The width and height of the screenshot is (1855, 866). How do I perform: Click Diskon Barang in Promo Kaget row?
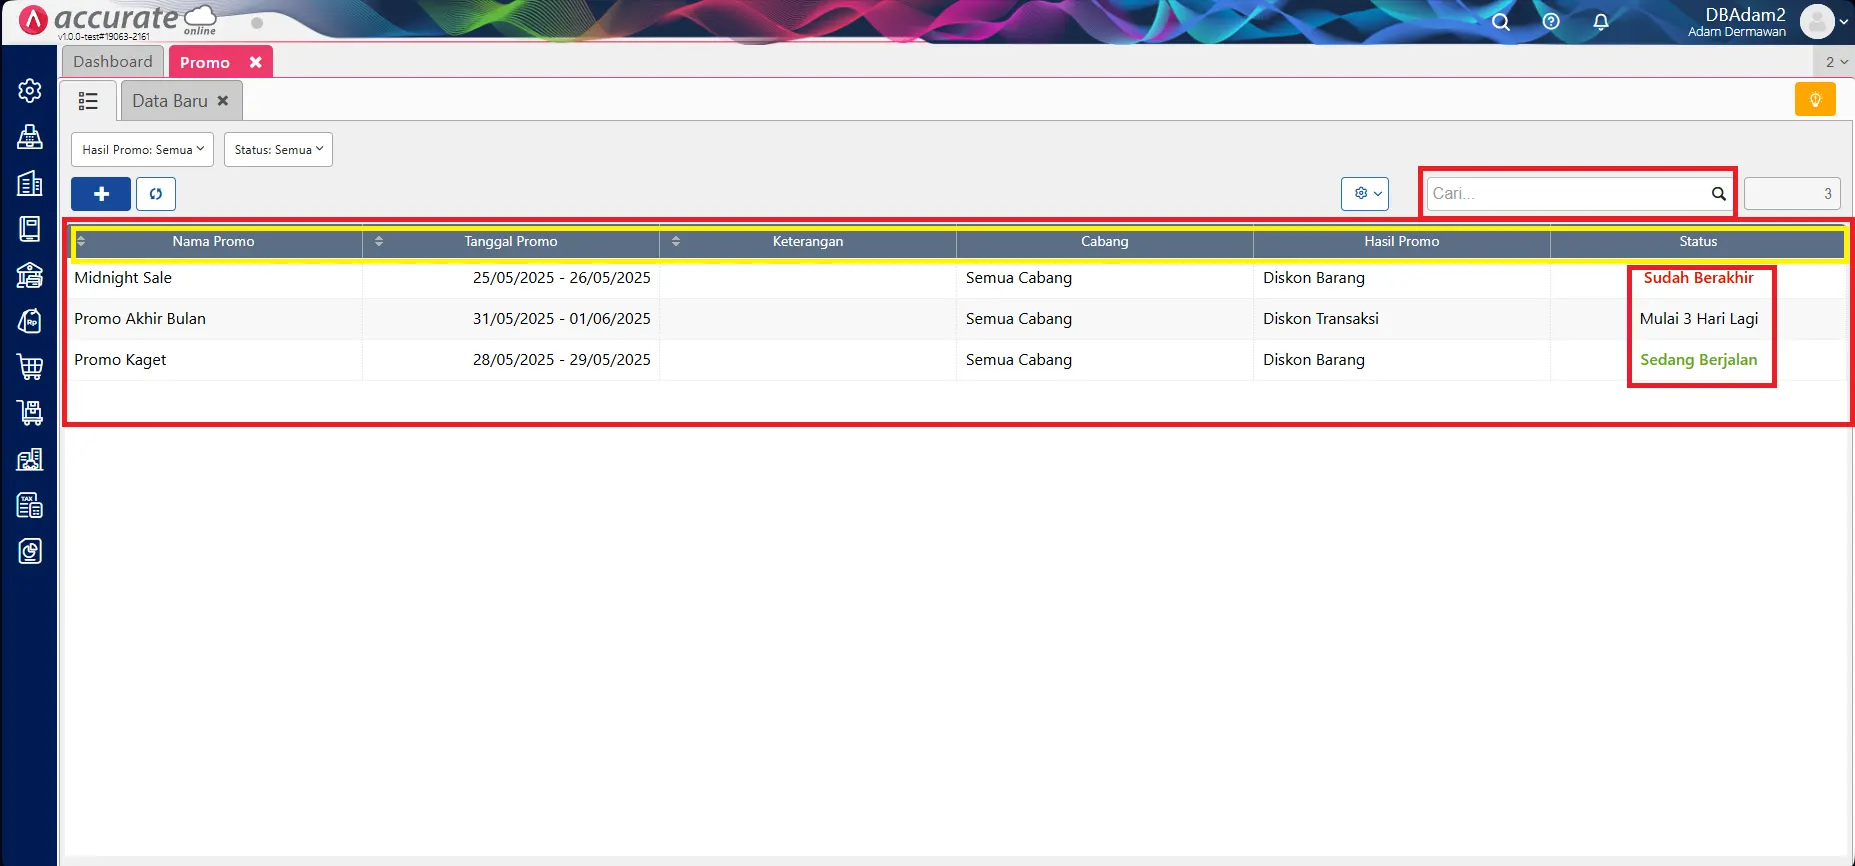tap(1314, 360)
